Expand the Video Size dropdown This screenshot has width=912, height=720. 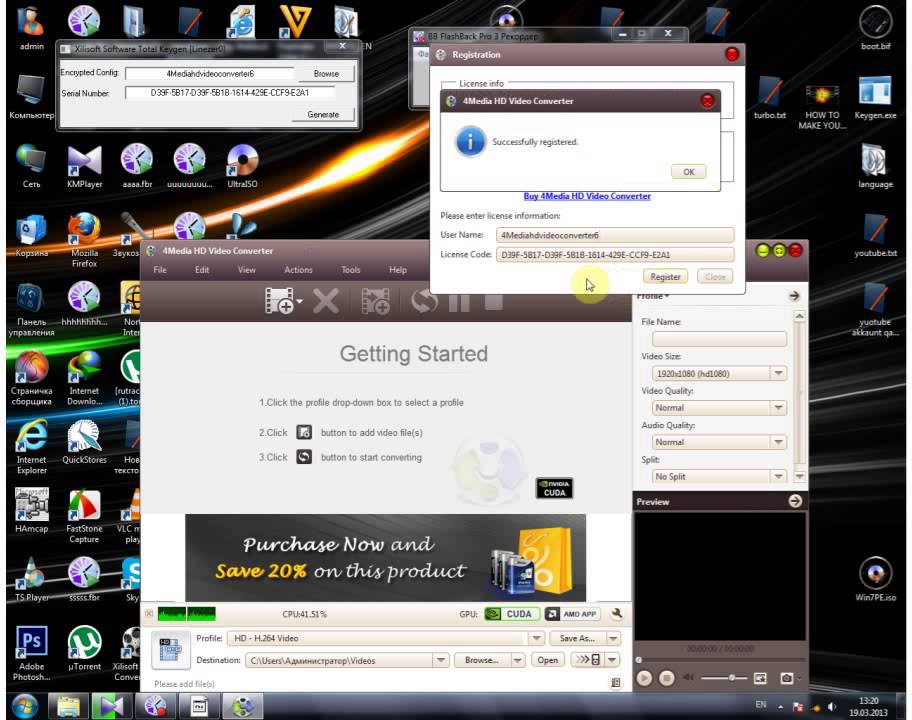point(778,373)
